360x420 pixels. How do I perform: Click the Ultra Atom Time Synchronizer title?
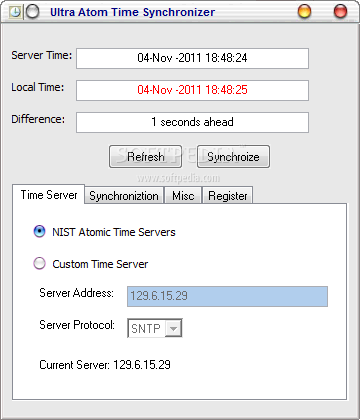(132, 12)
